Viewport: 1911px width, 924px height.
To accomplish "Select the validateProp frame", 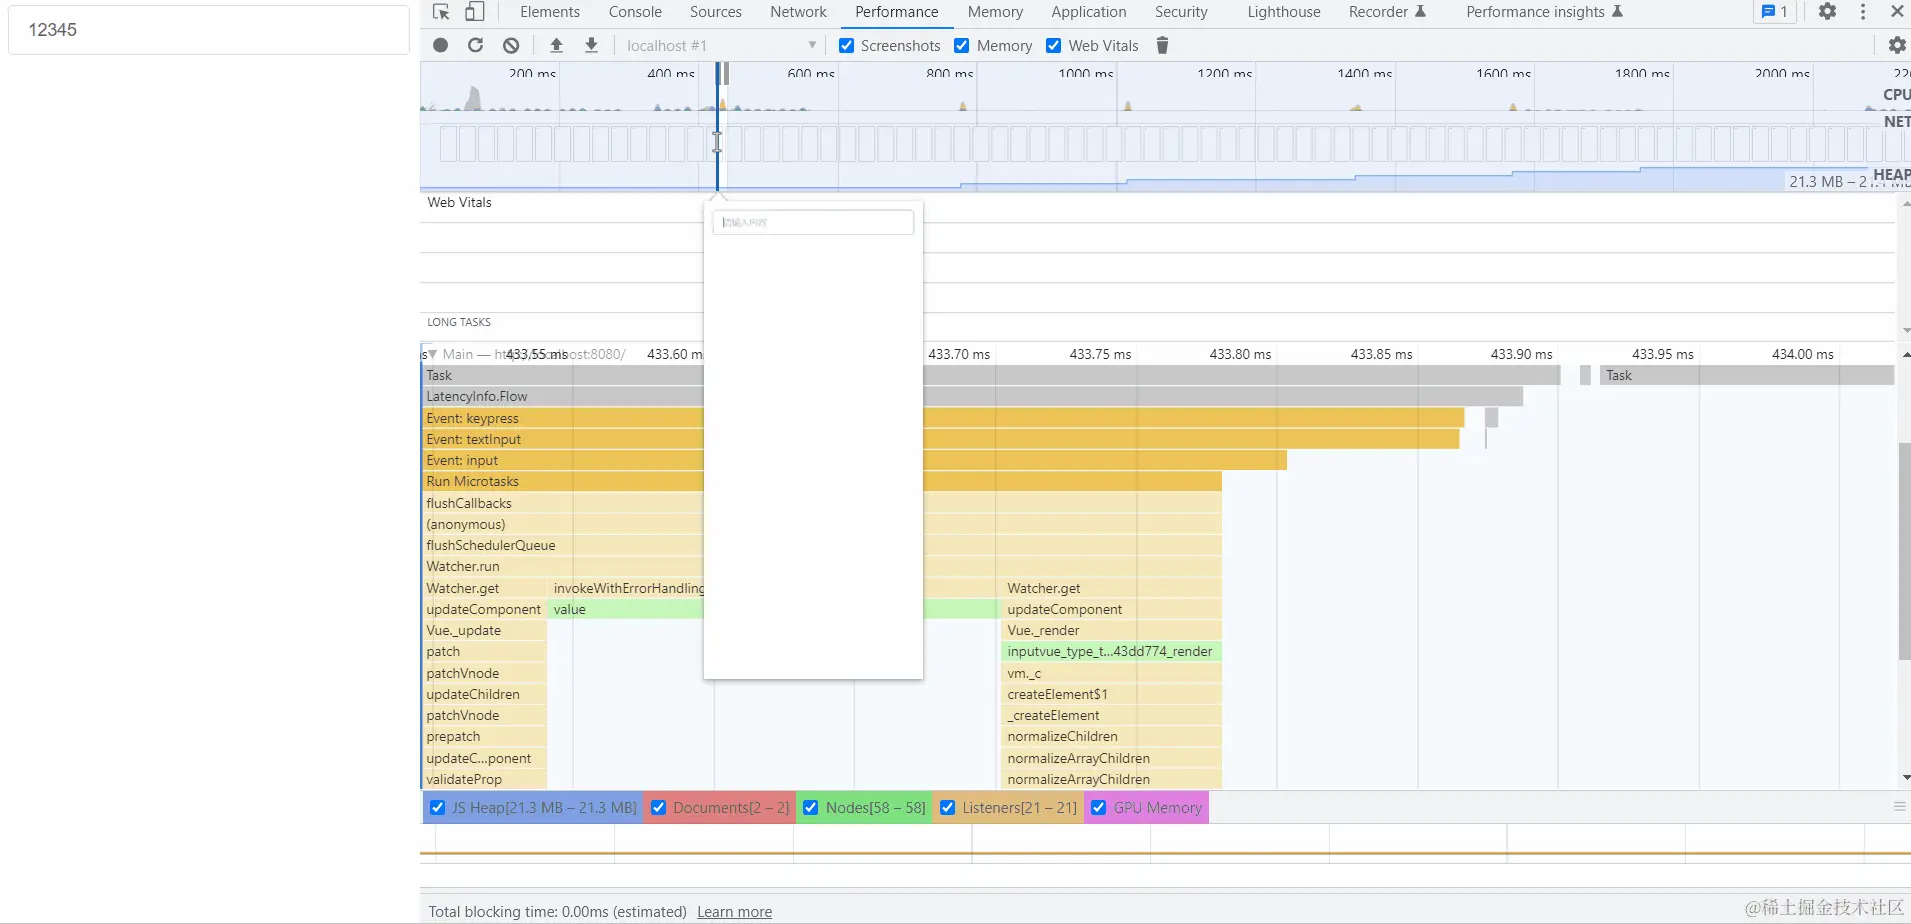I will point(484,779).
